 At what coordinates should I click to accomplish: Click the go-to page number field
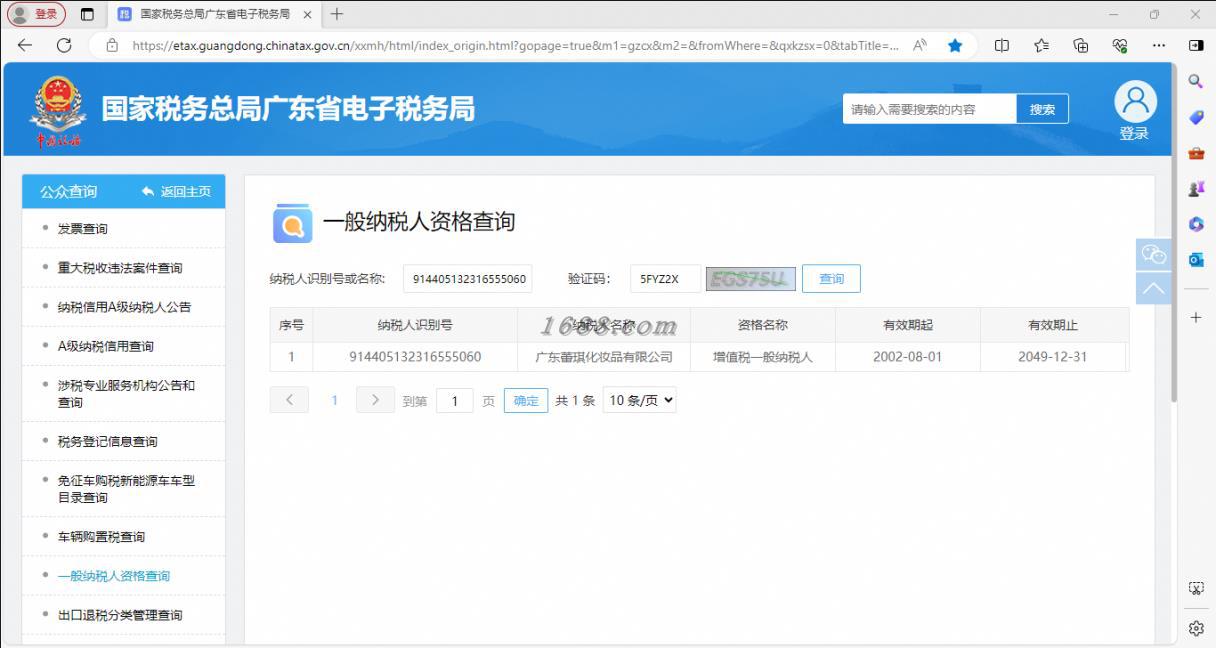tap(455, 401)
